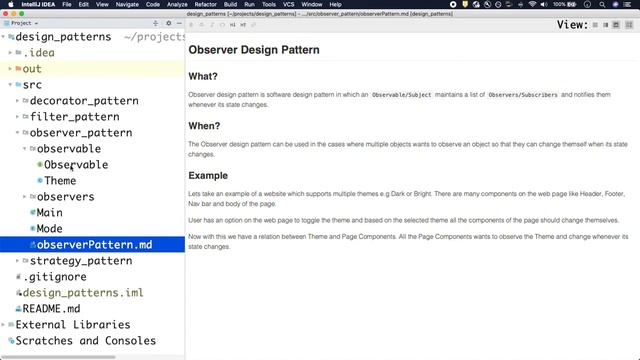
Task: Click the 'When?' heading in preview
Action: click(204, 126)
